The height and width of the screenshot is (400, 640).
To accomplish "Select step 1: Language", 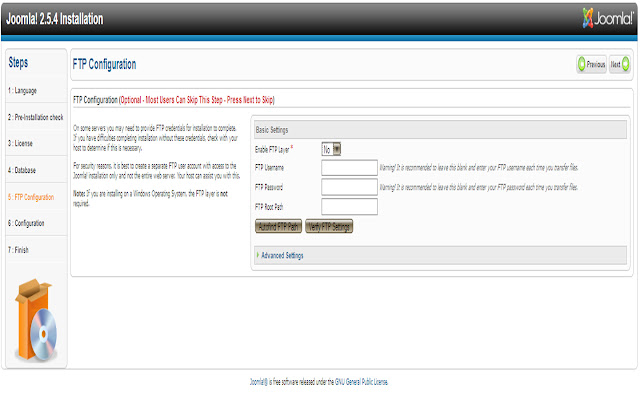I will (x=22, y=91).
